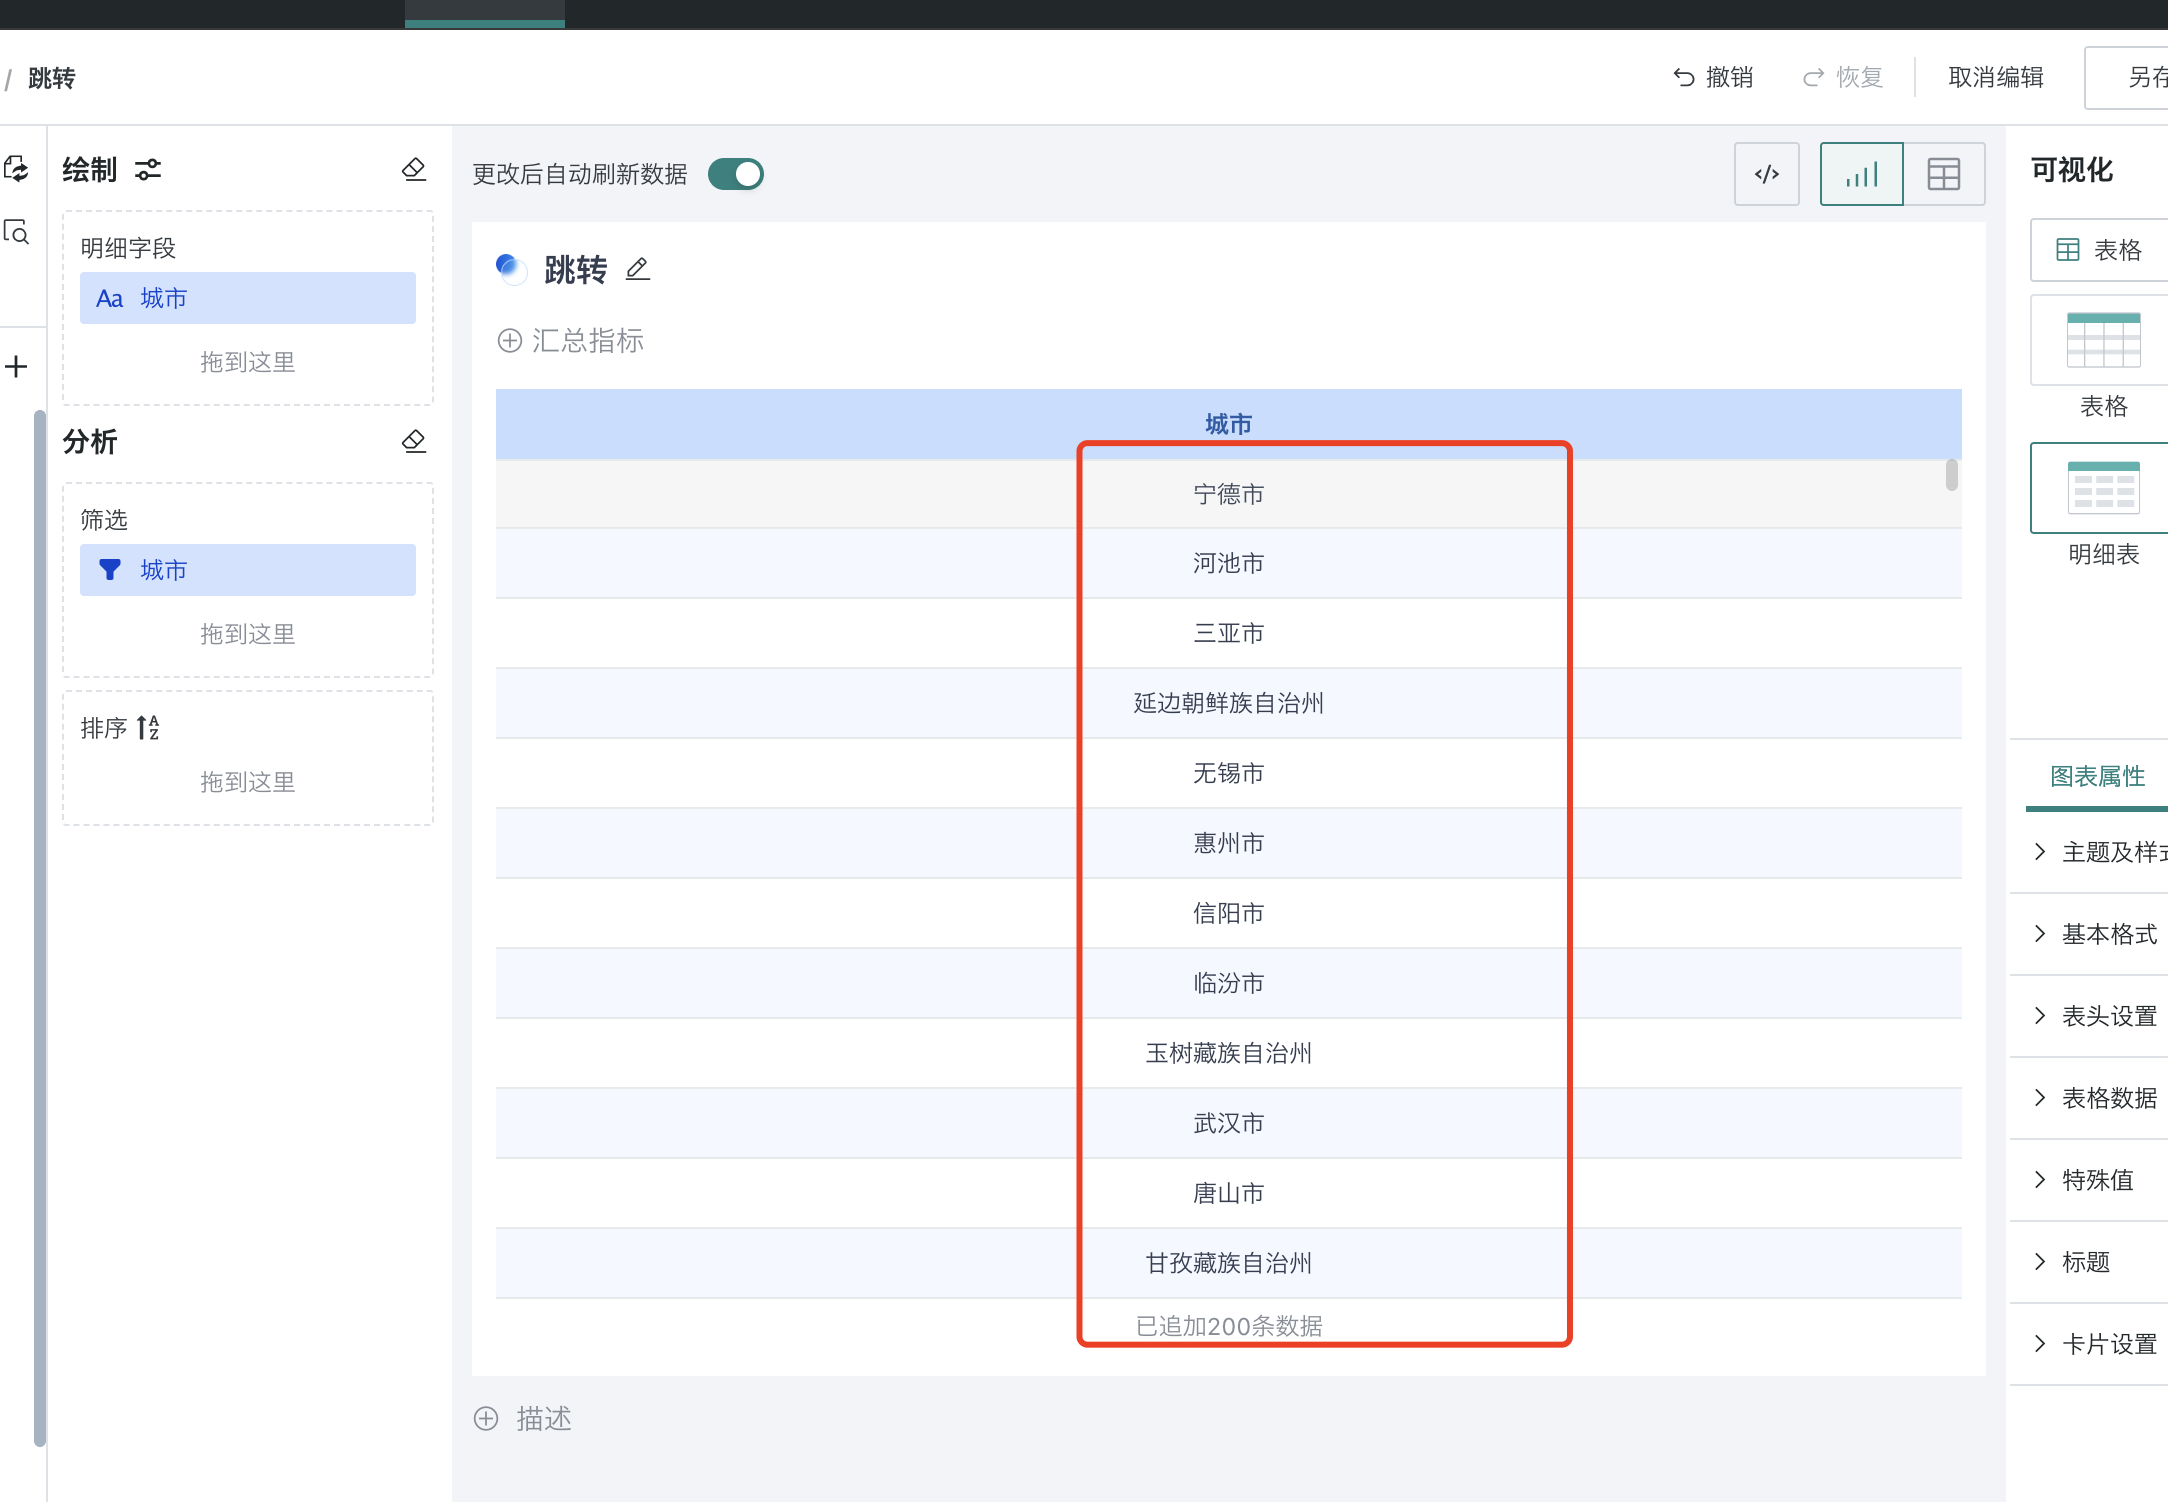Click the 汇总指标 add metric field
2168x1502 pixels.
[570, 341]
